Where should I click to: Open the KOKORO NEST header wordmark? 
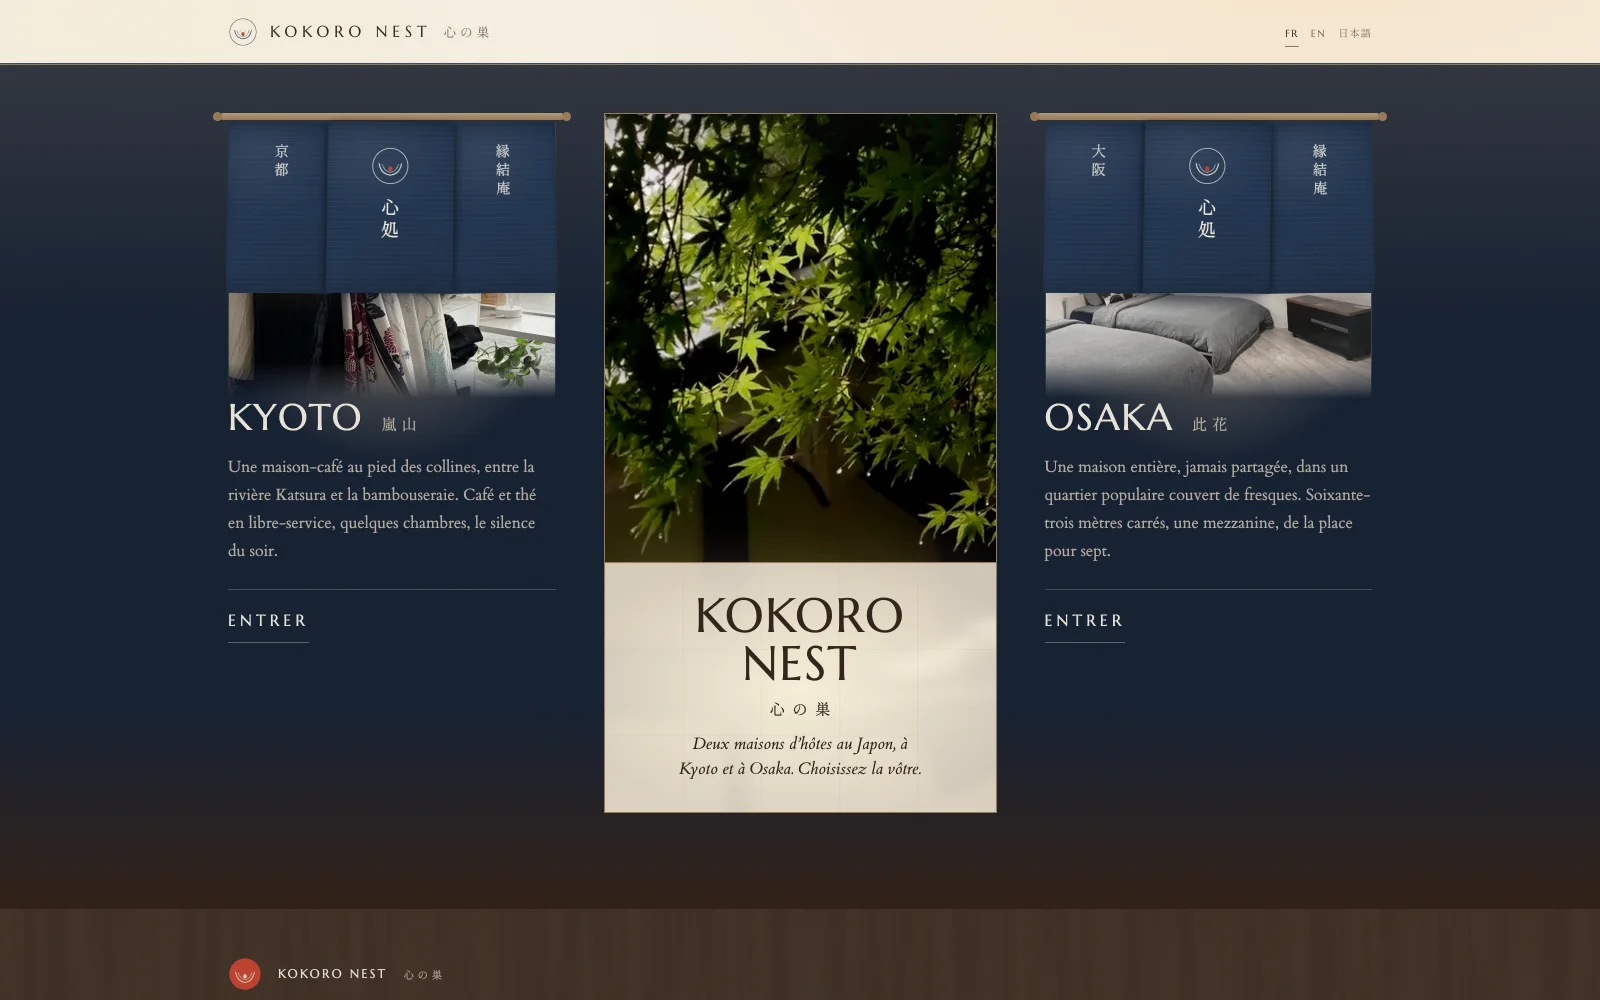click(x=349, y=32)
